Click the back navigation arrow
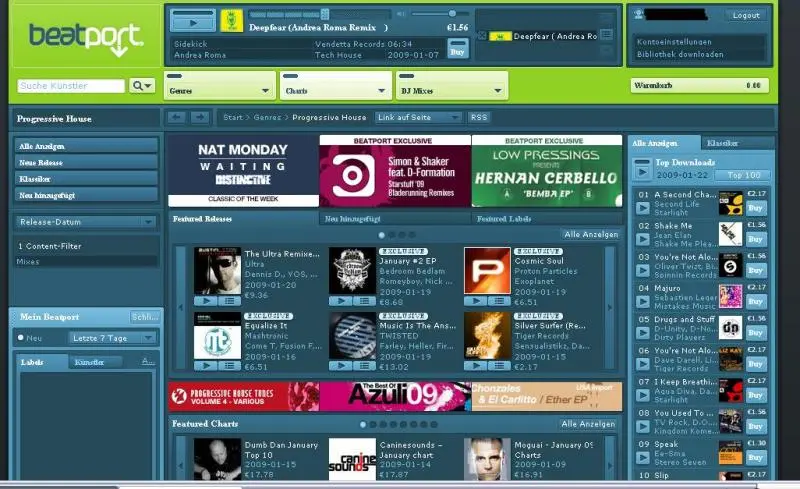 (176, 117)
